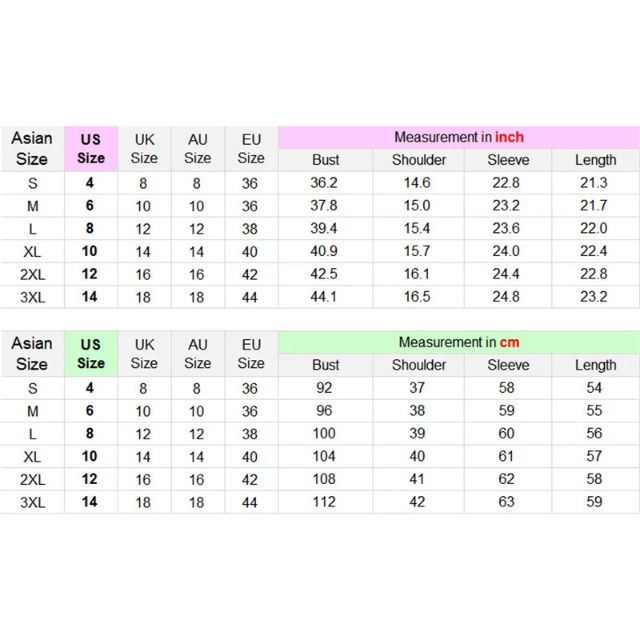Select Shoulder column header in inch table

pos(419,160)
